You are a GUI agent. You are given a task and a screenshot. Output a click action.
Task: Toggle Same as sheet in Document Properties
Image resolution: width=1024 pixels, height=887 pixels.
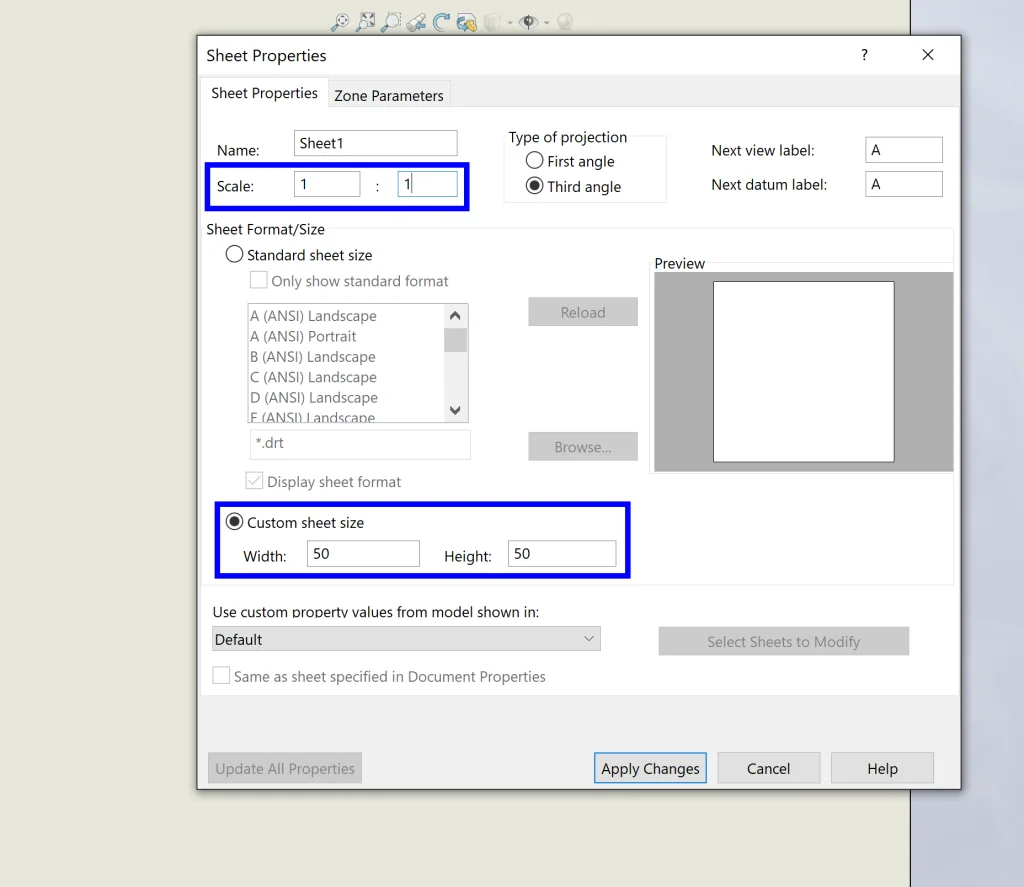[x=221, y=675]
